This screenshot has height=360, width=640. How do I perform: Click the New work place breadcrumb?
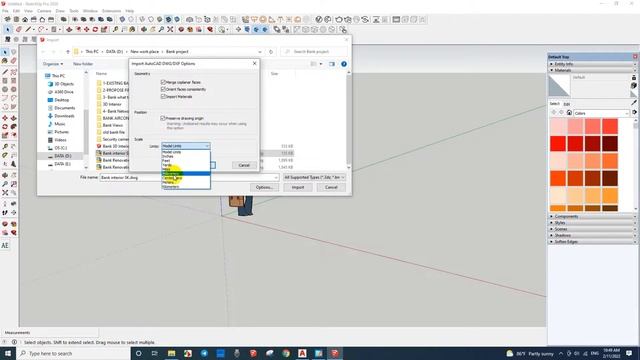tap(144, 52)
